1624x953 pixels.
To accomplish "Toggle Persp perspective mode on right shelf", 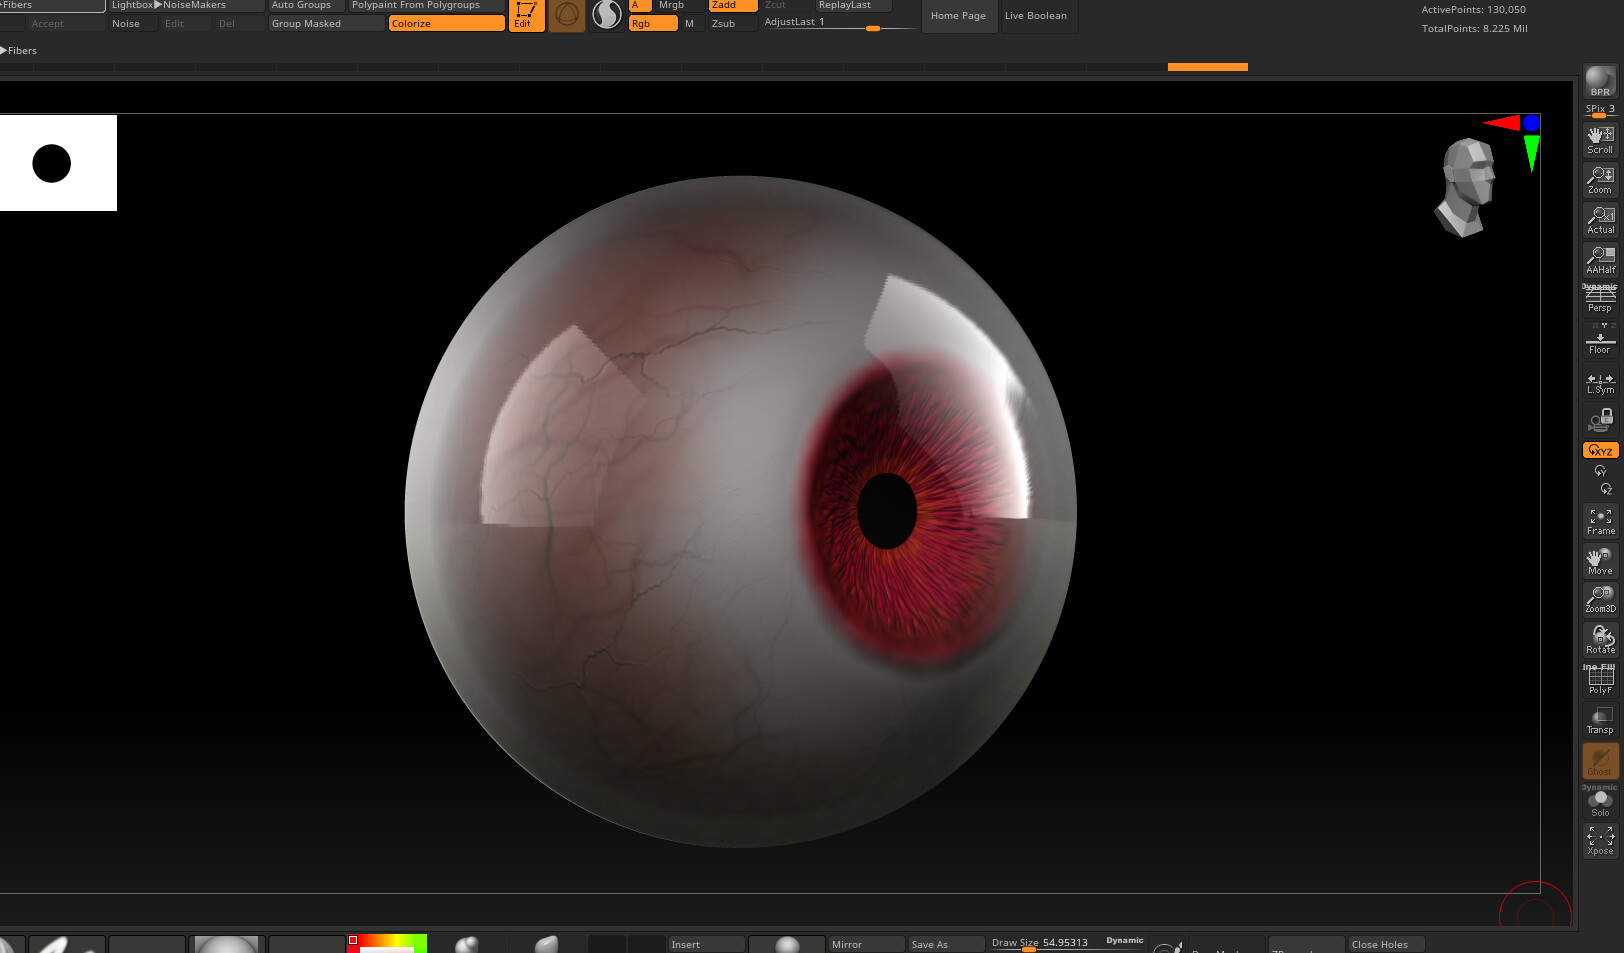I will 1599,301.
